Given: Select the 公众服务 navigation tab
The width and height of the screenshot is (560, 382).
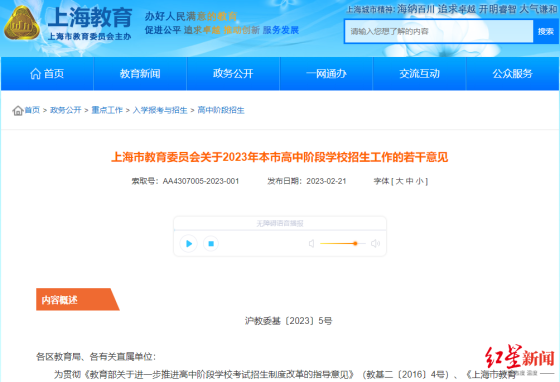Looking at the screenshot, I should click(x=512, y=74).
